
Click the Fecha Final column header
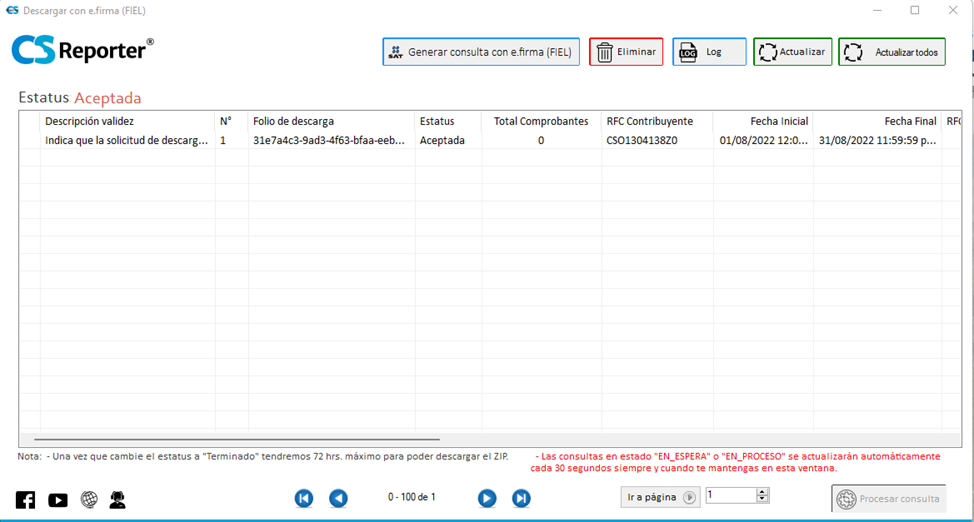click(x=877, y=121)
